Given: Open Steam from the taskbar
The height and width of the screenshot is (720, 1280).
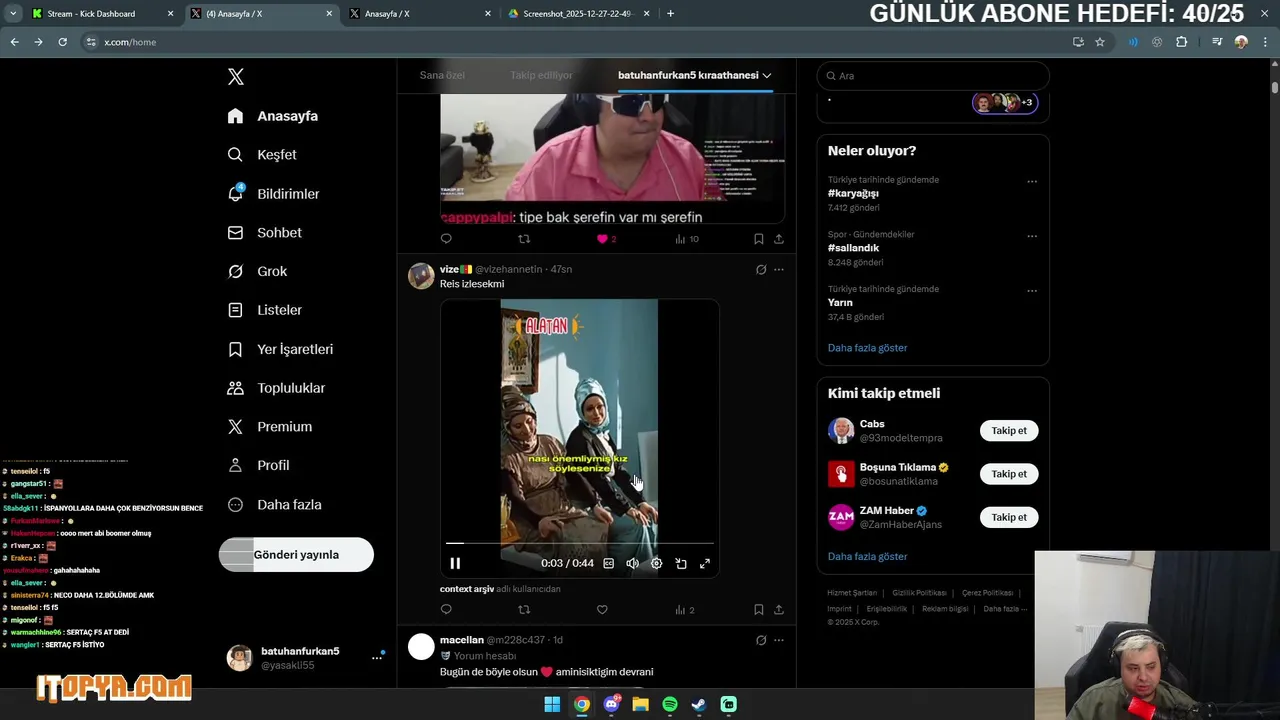Looking at the screenshot, I should coord(699,705).
